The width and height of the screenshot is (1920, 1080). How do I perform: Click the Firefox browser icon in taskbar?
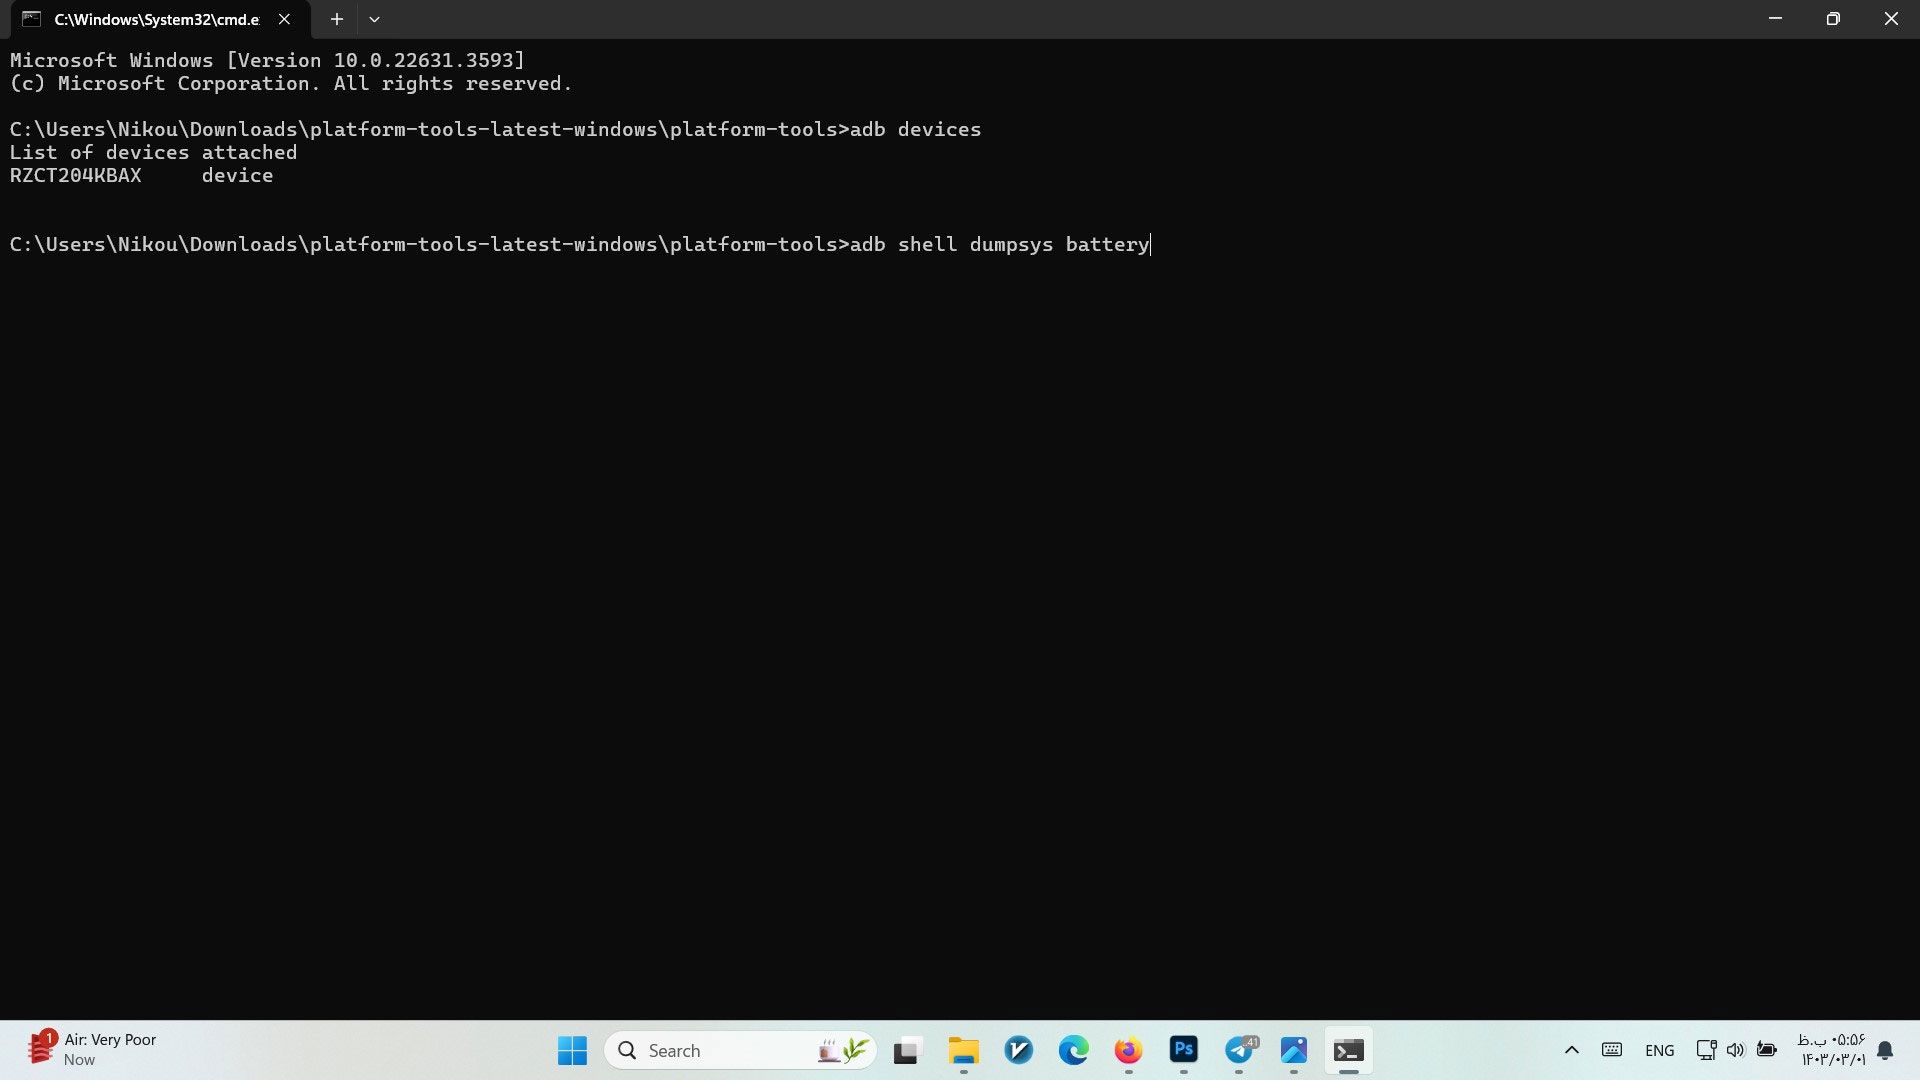click(x=1127, y=1050)
